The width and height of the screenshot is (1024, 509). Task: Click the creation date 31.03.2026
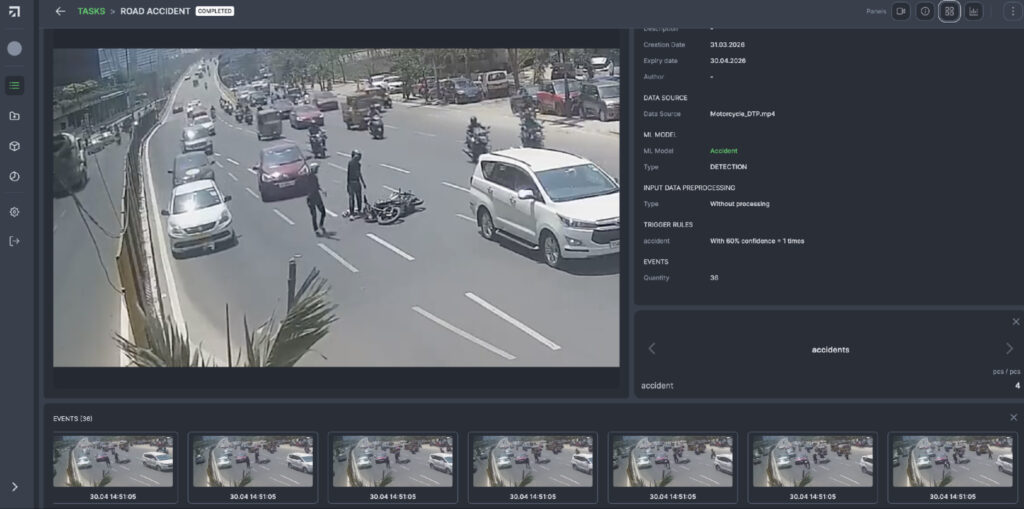728,44
